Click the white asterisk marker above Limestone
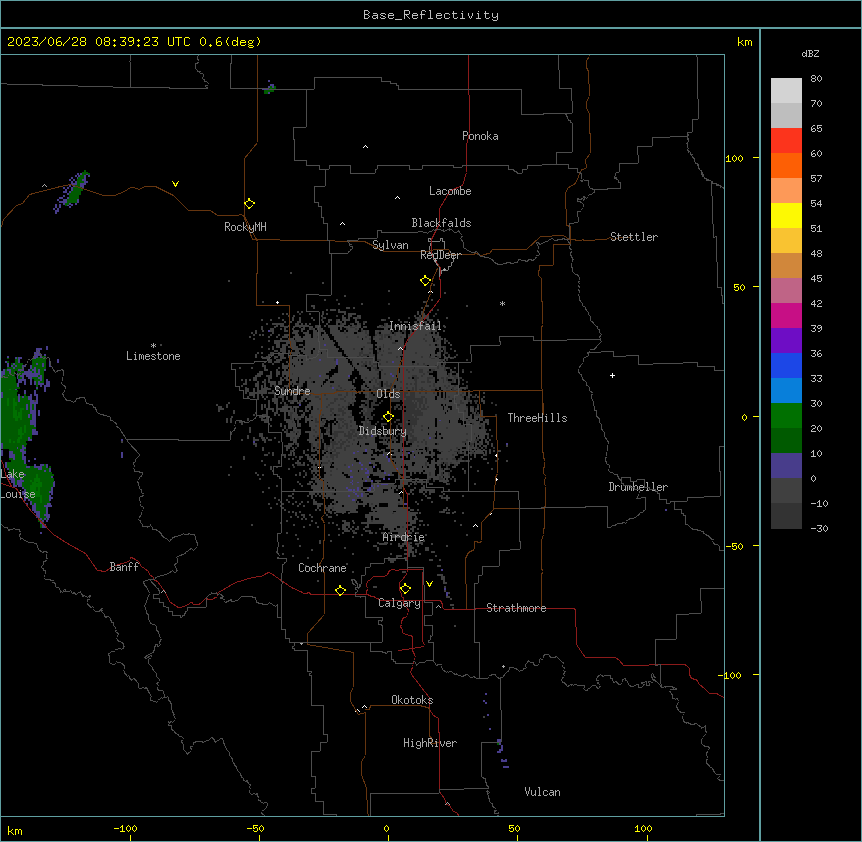Screen dimensions: 862x842 (x=153, y=345)
